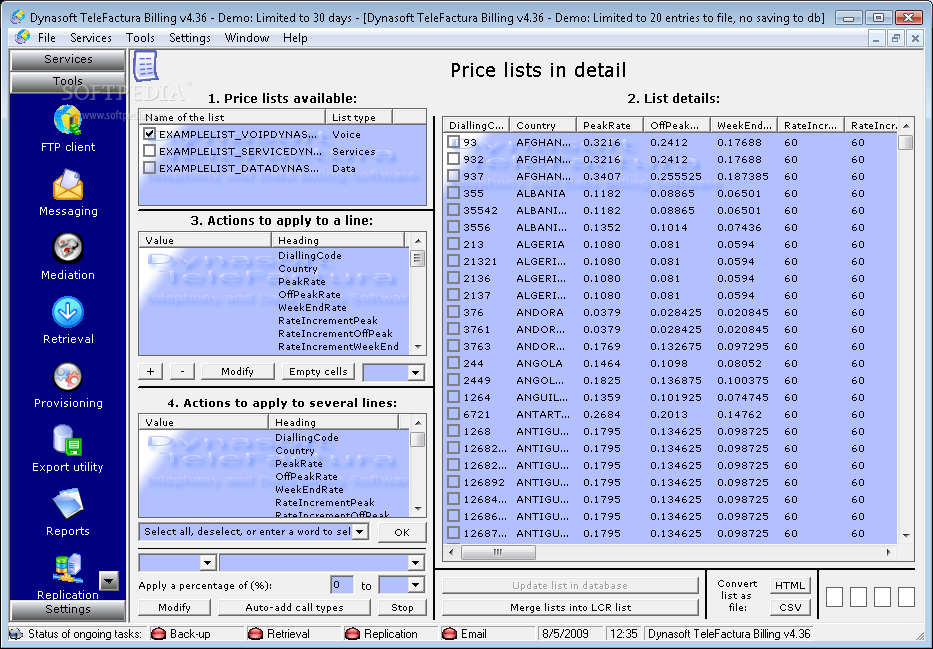
Task: Click the list details horizontal scrollbar thumb
Action: click(498, 552)
